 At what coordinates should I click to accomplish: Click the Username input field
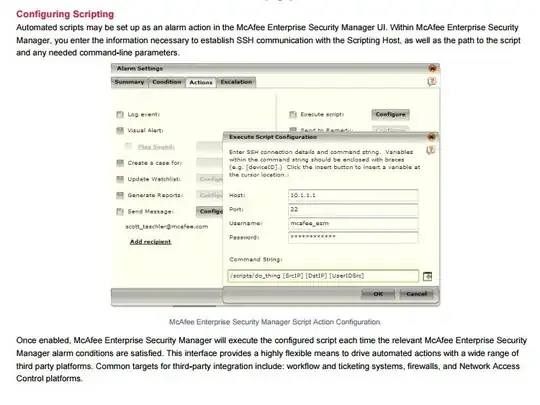point(353,224)
